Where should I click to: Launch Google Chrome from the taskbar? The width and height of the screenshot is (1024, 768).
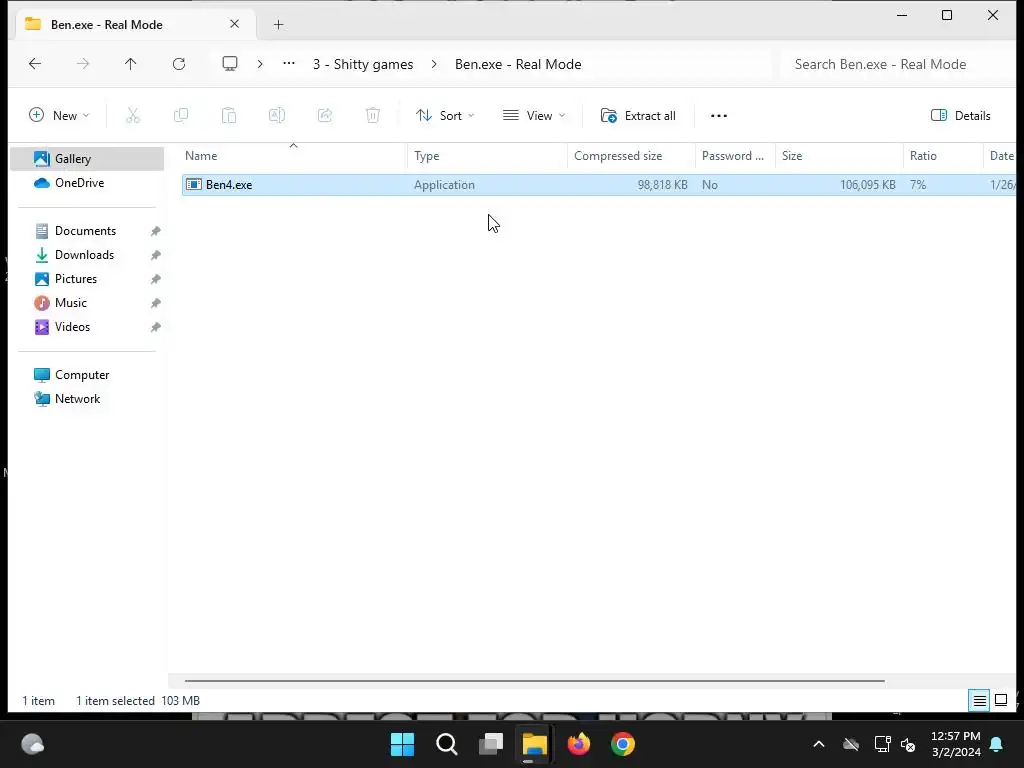[623, 744]
